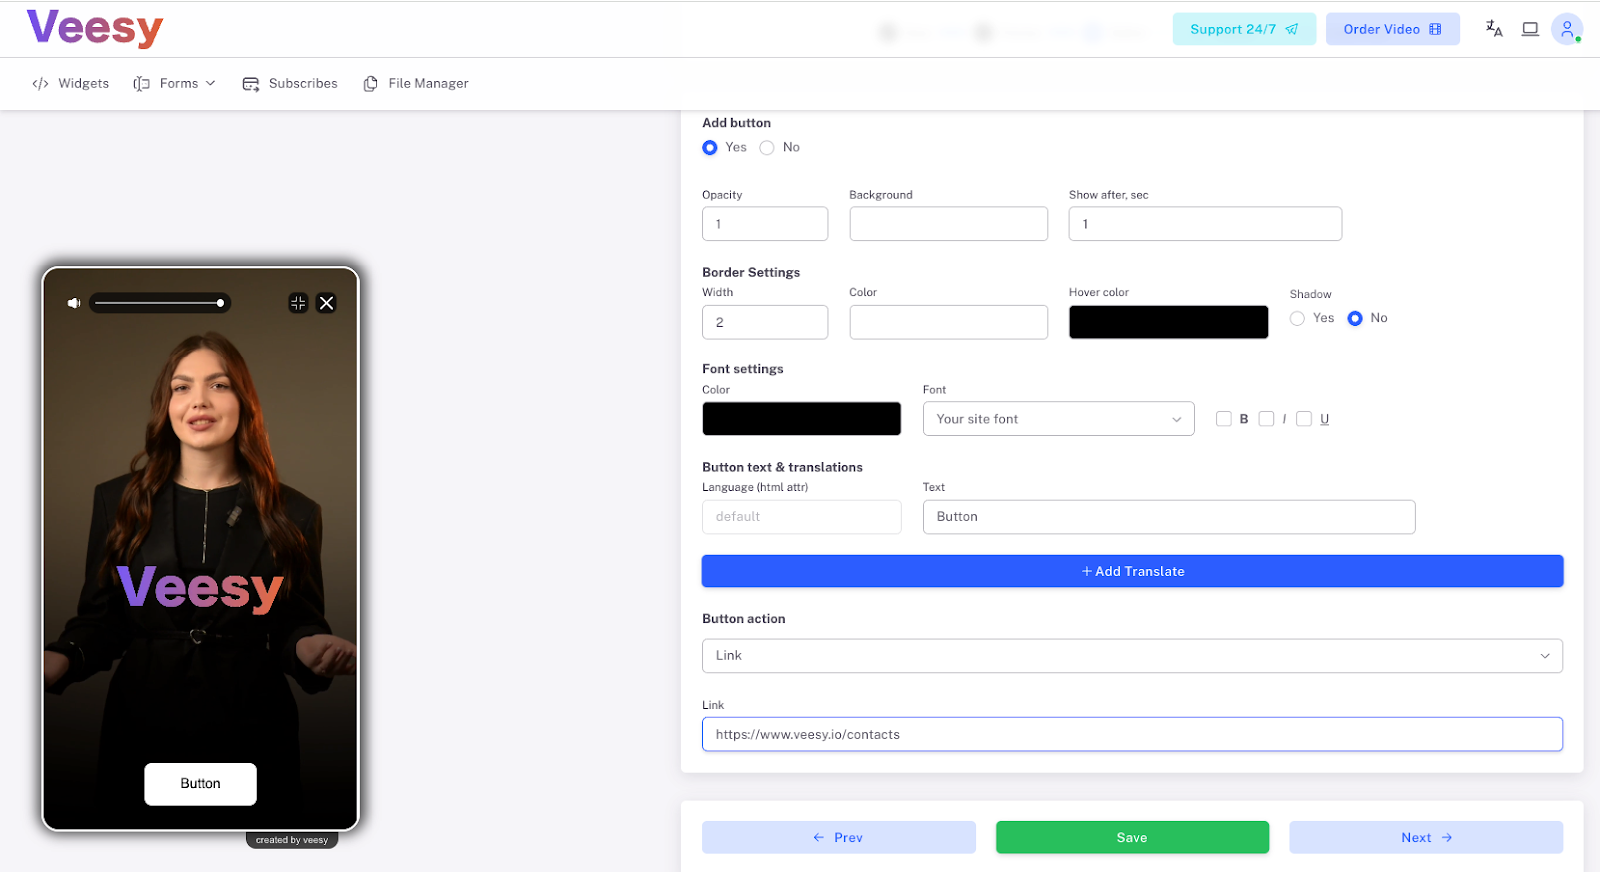Screen dimensions: 1600x872
Task: Open the language translation icon
Action: [1494, 29]
